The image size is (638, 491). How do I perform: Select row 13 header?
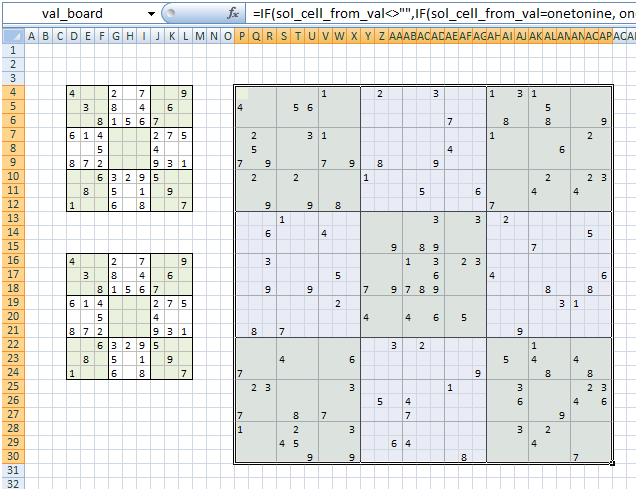tap(13, 218)
